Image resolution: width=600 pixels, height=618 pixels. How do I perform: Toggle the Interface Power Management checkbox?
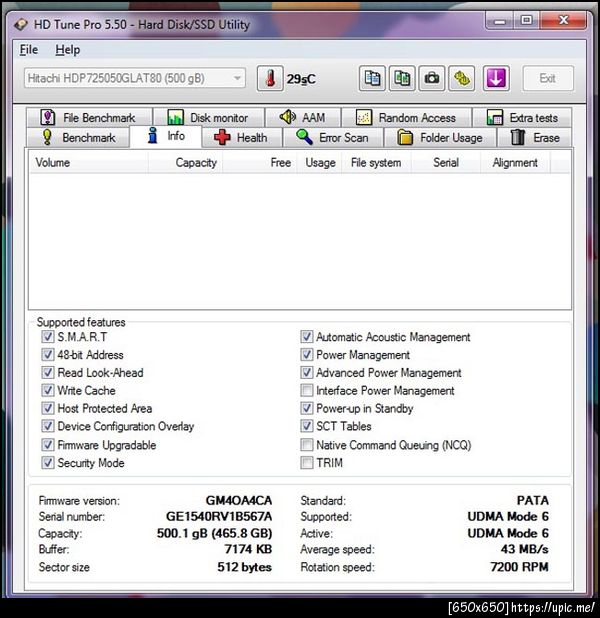click(x=307, y=391)
